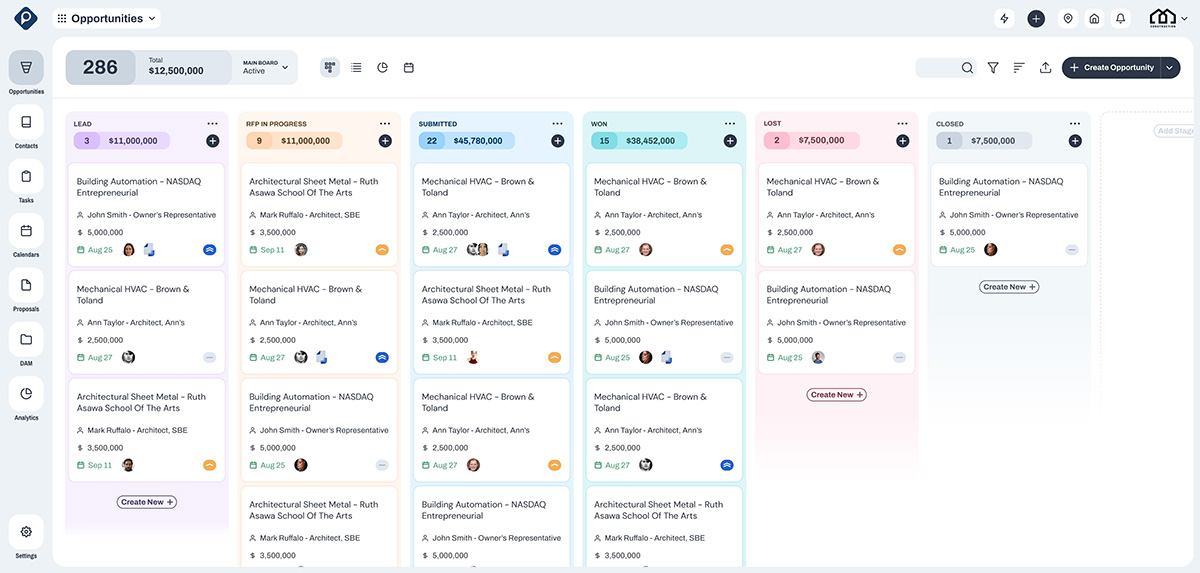Viewport: 1200px width, 573px height.
Task: Open SUBMITTED stage three-dot menu
Action: [557, 124]
